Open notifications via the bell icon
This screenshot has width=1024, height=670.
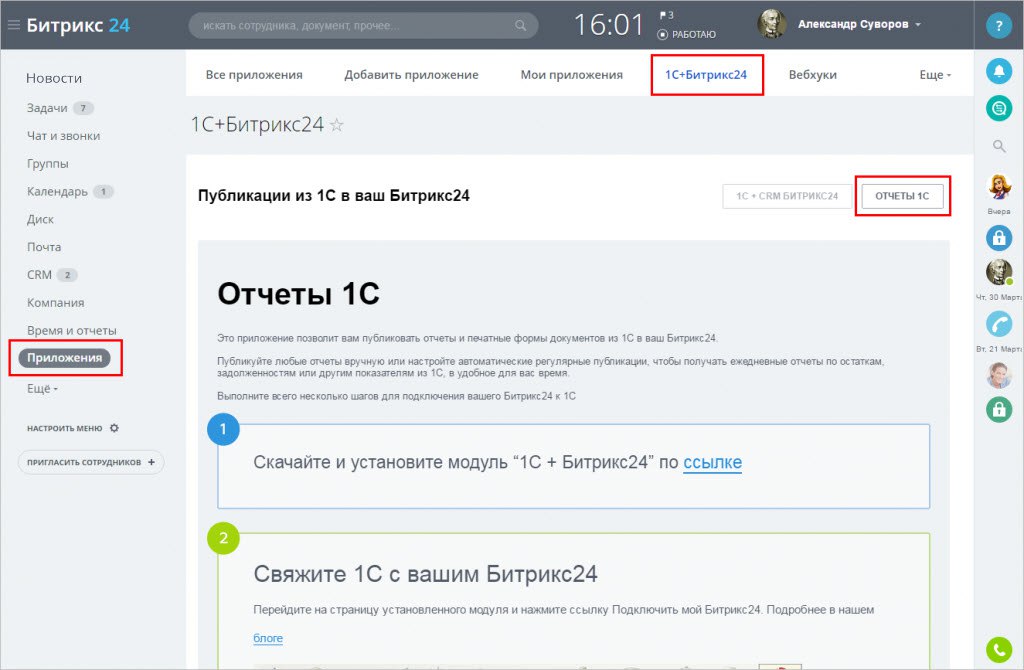click(x=999, y=71)
